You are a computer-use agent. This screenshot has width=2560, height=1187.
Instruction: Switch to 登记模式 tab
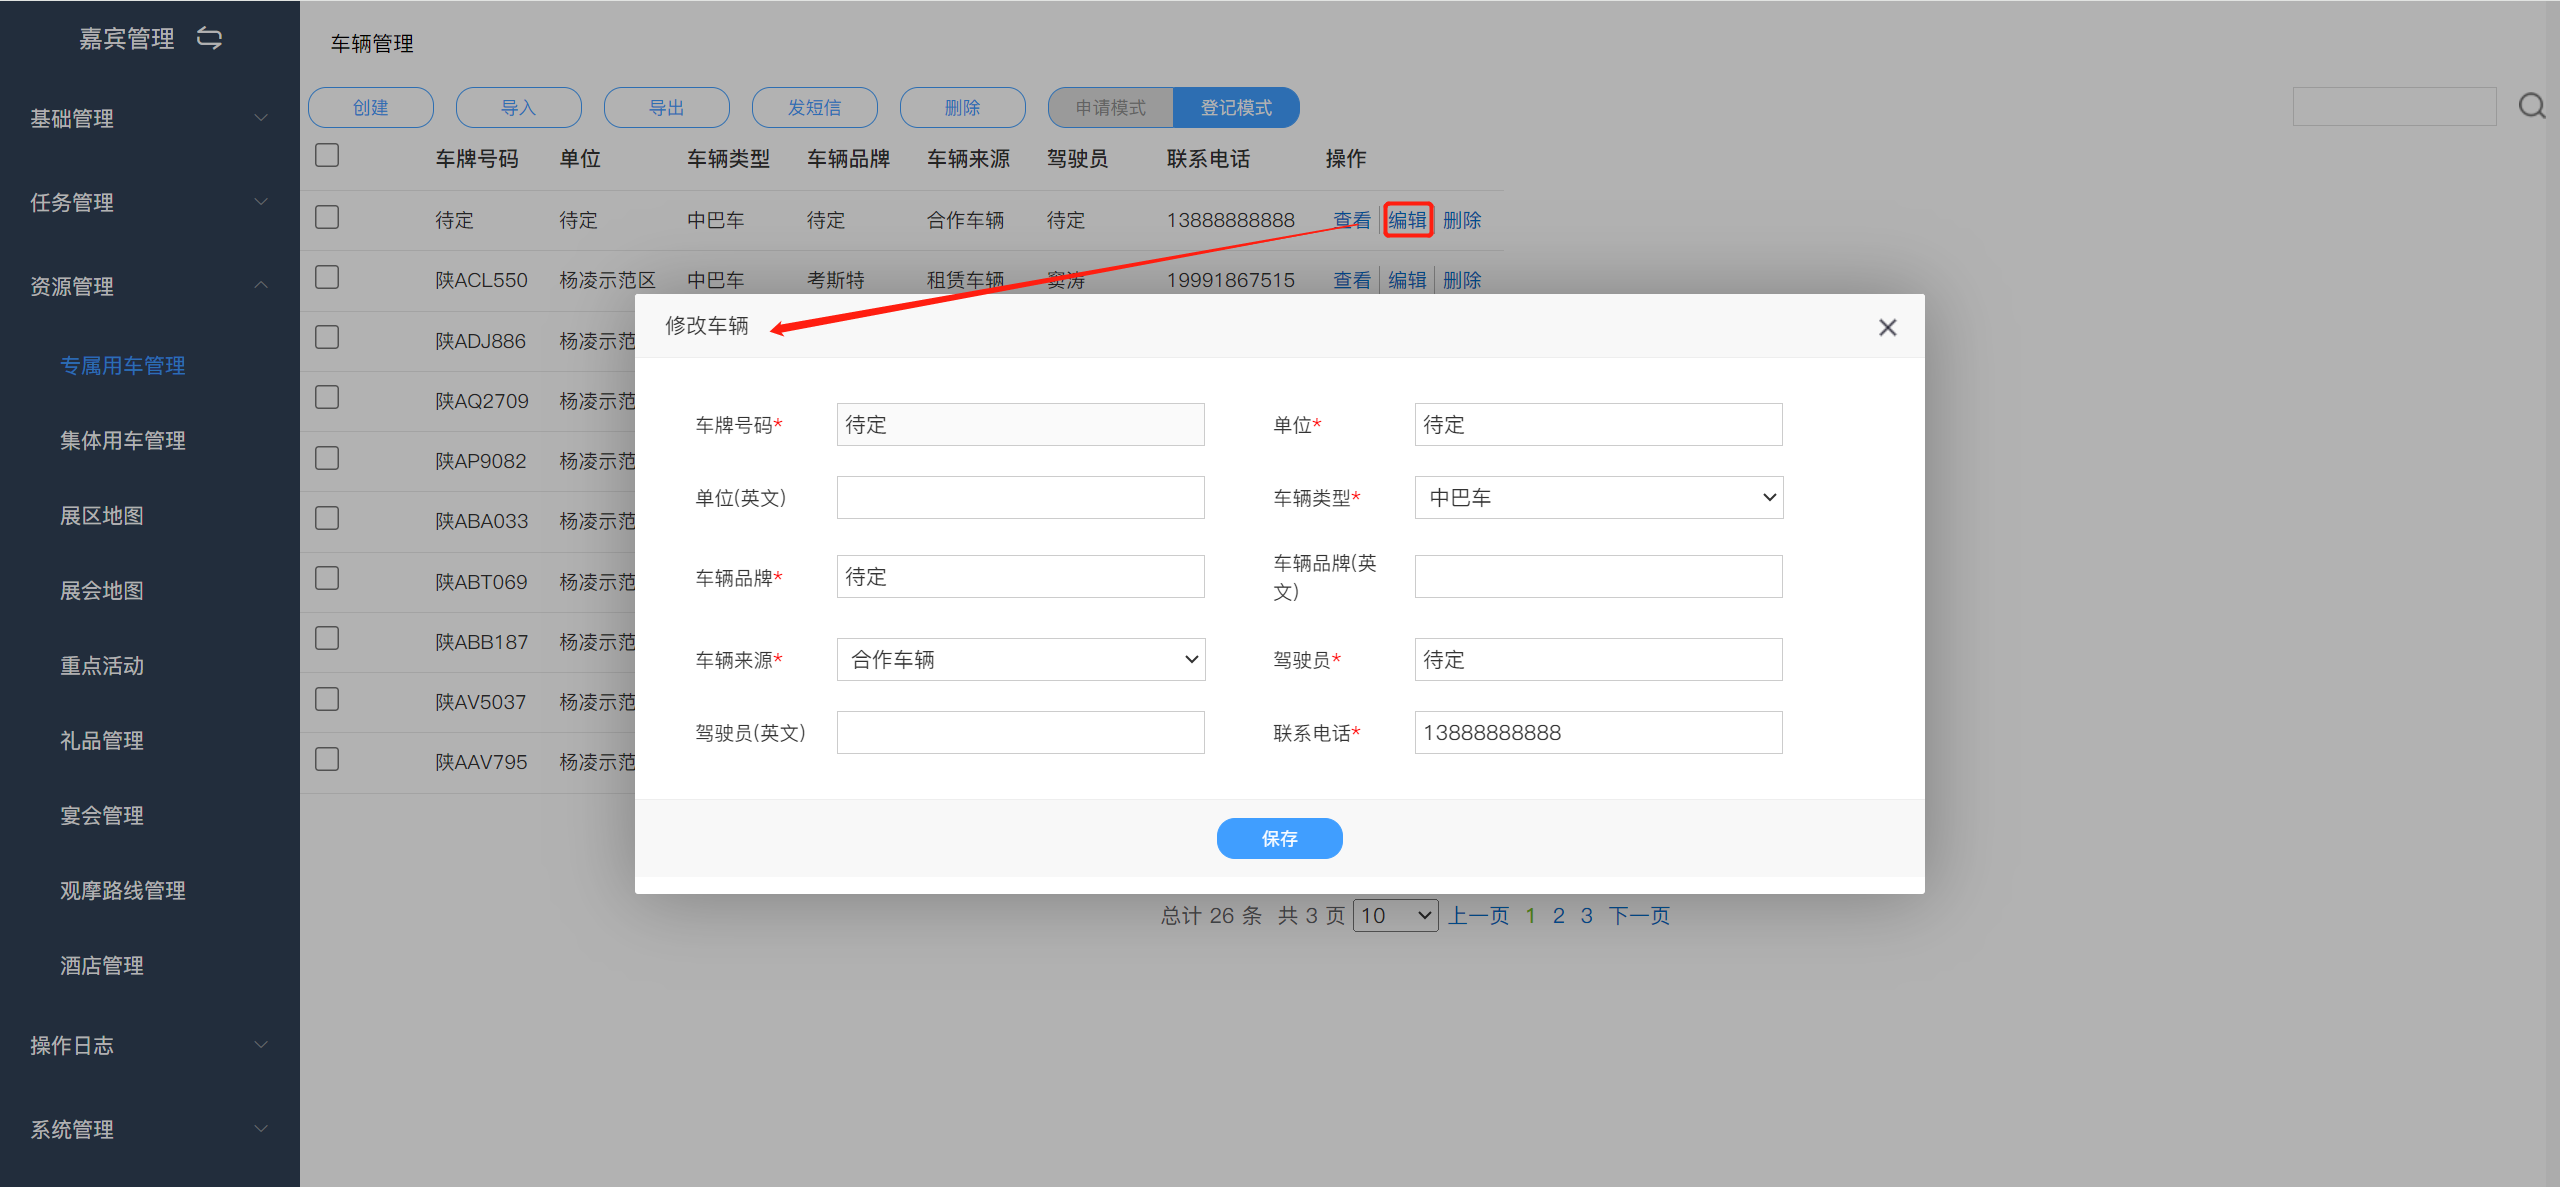coord(1236,107)
